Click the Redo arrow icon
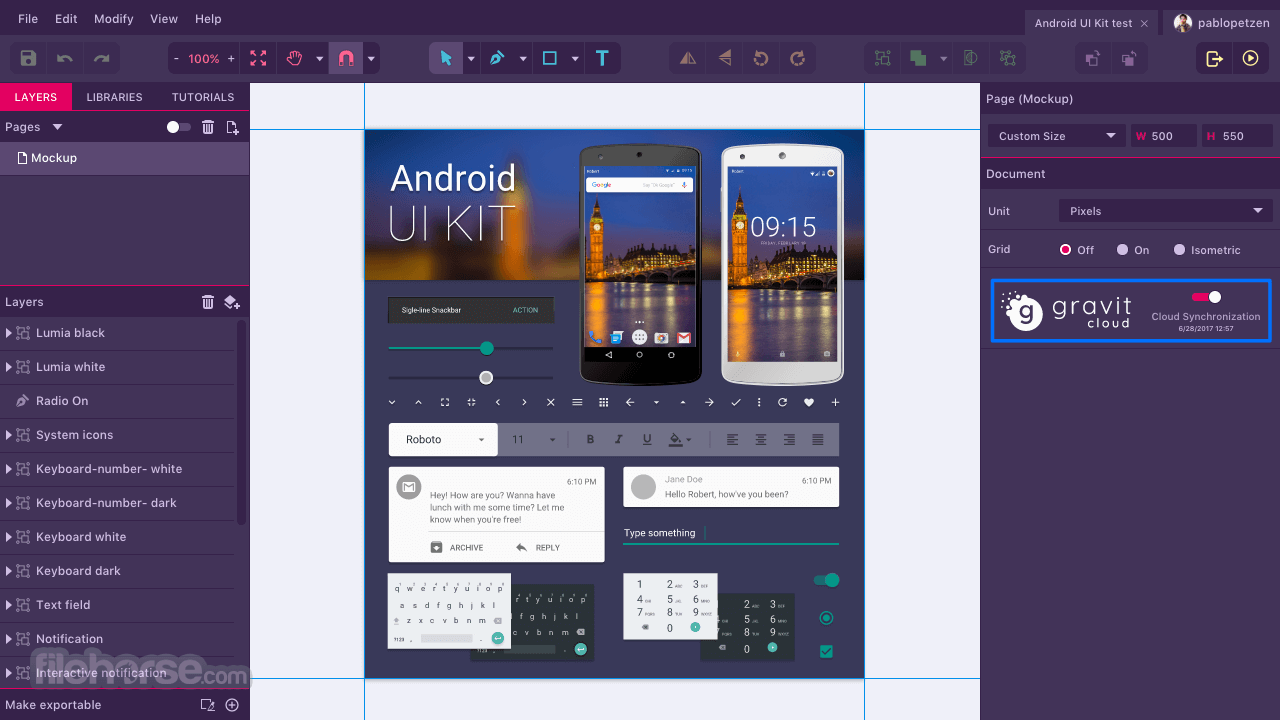The width and height of the screenshot is (1280, 720). (x=101, y=59)
